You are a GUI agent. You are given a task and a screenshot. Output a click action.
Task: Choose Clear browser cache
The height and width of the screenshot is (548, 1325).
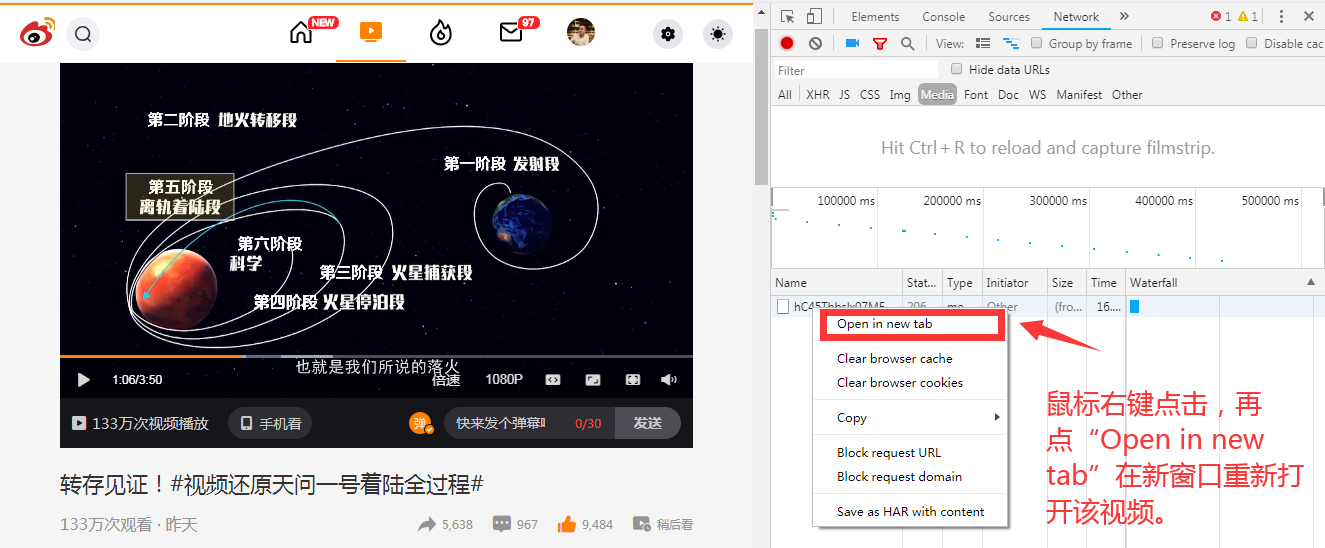(910, 359)
